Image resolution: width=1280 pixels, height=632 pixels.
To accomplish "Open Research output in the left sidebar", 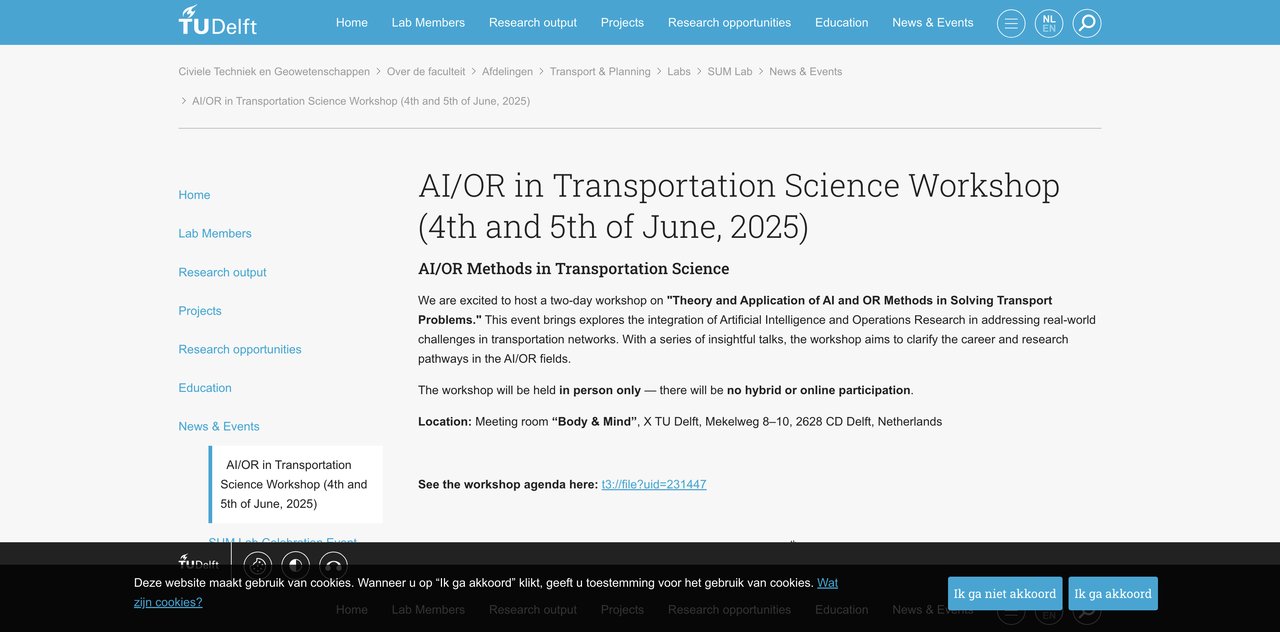I will 223,272.
